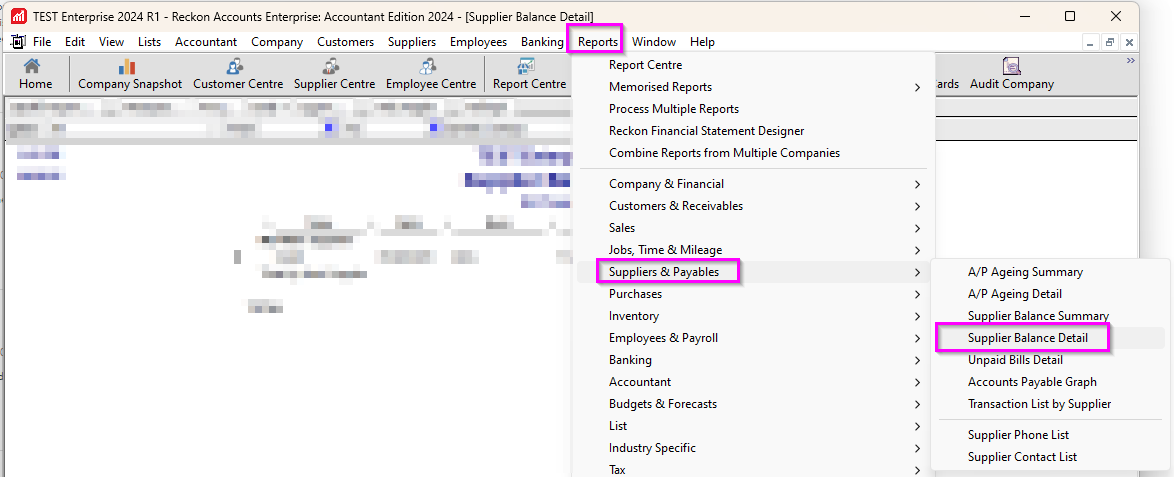Open the Window menu
1174x477 pixels.
pos(654,42)
